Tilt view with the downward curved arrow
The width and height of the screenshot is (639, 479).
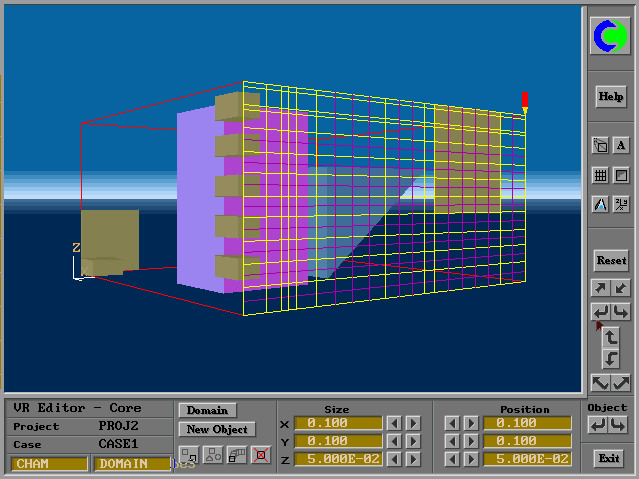611,359
